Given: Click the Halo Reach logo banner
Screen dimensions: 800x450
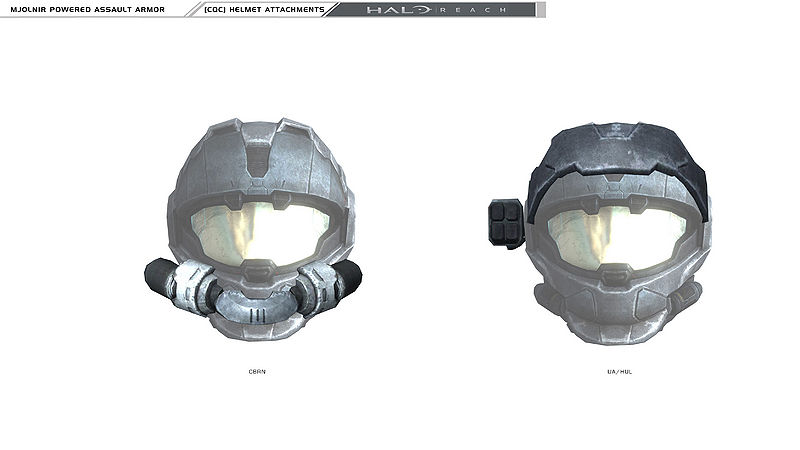Looking at the screenshot, I should coord(435,10).
